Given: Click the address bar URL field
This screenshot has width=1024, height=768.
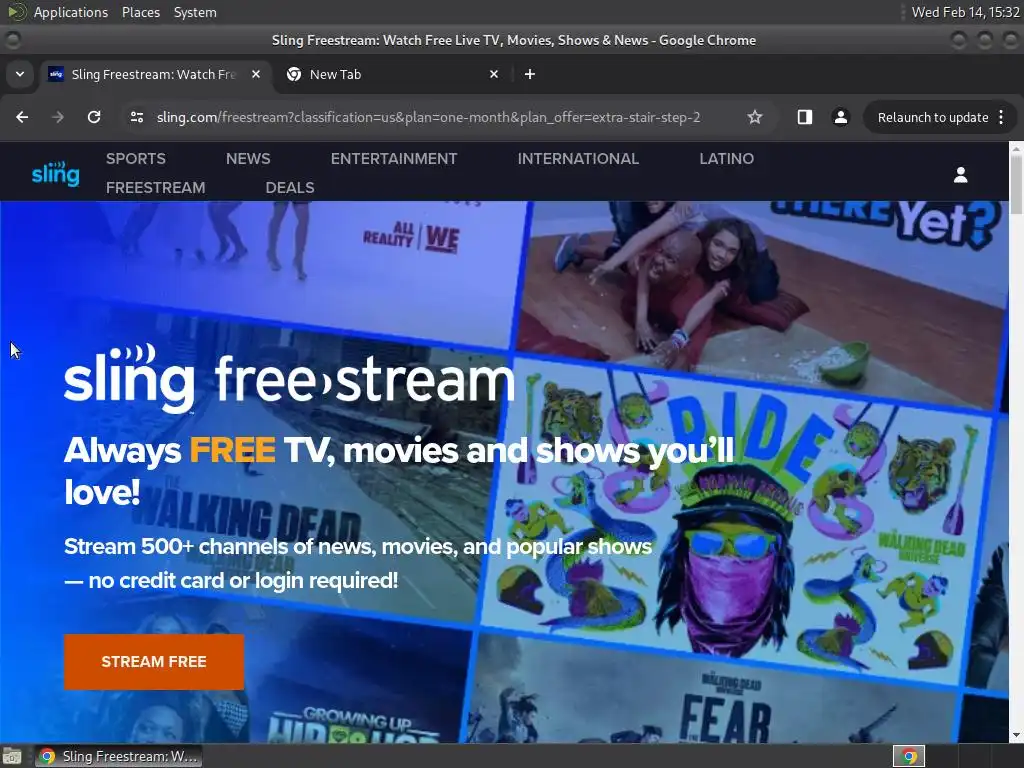Looking at the screenshot, I should (x=428, y=117).
